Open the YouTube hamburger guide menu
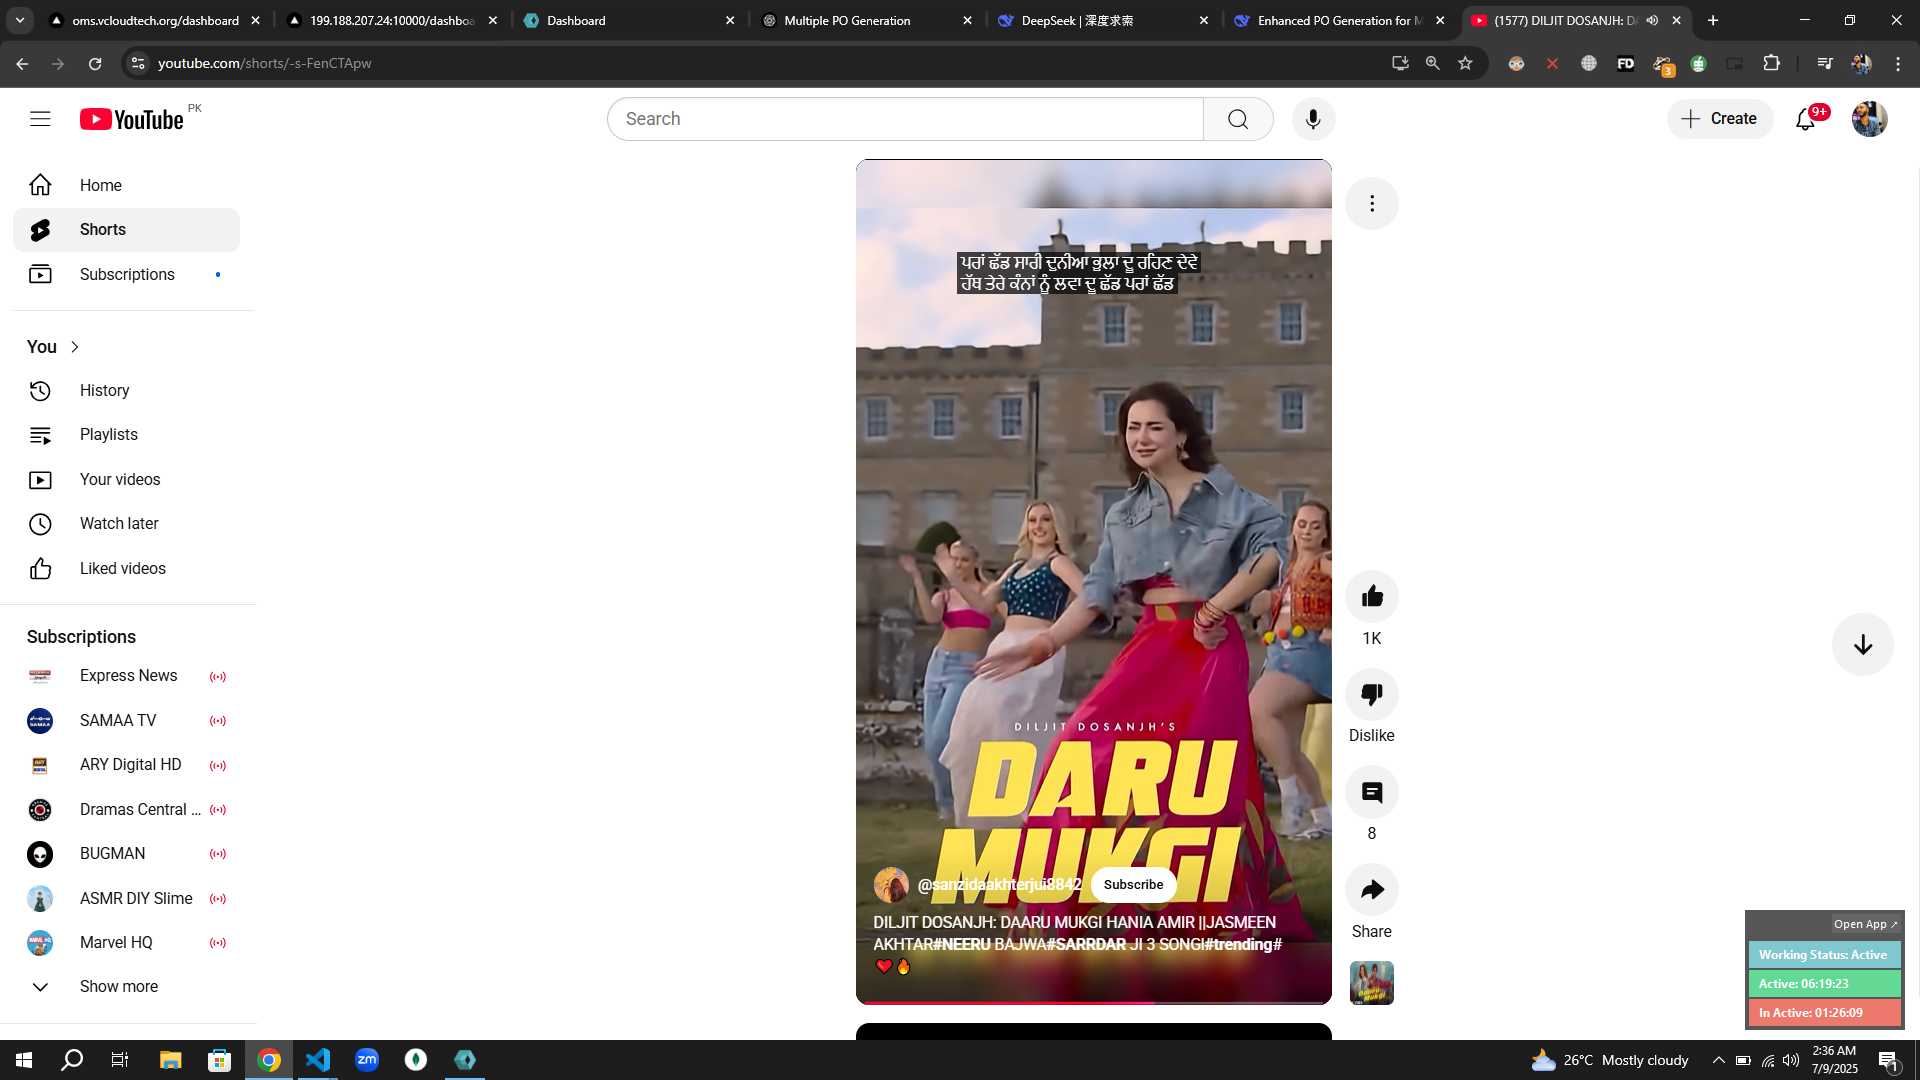 40,119
